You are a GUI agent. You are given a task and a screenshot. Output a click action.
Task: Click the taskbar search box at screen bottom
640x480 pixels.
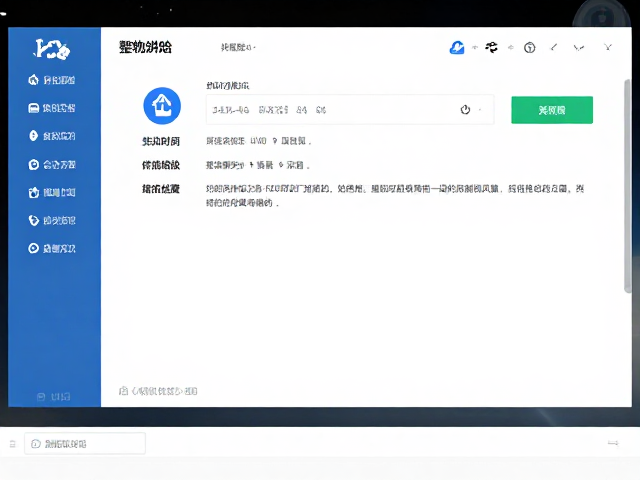pos(85,443)
